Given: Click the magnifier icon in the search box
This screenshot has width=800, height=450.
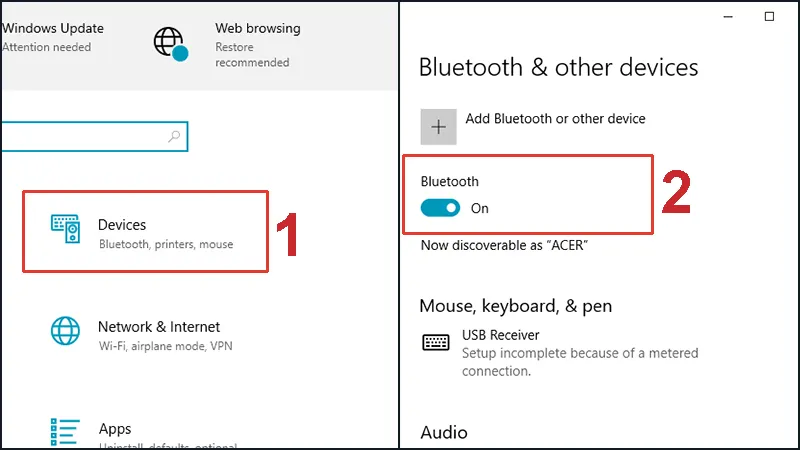Looking at the screenshot, I should point(175,136).
